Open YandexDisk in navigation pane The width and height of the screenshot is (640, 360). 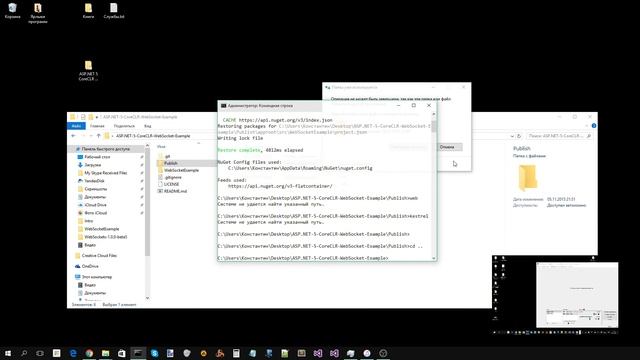(94, 181)
